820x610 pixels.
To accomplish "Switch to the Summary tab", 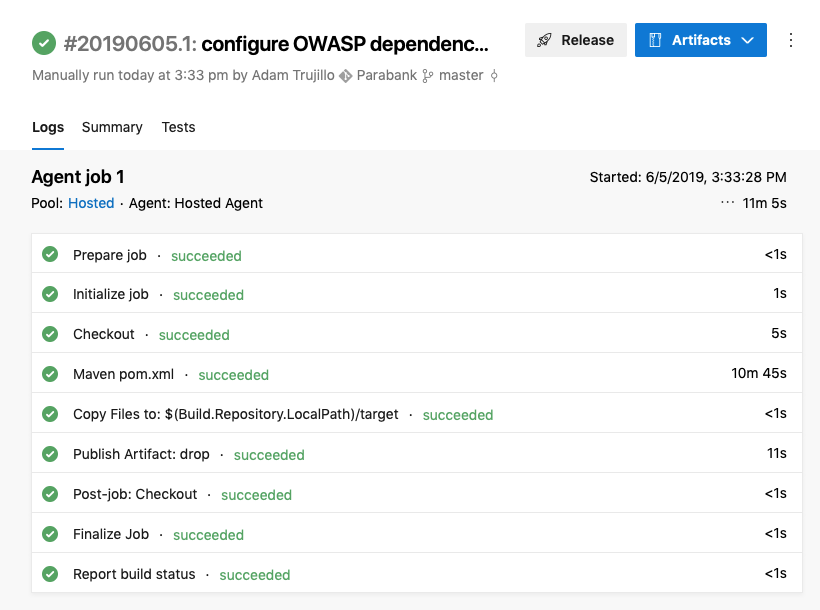I will point(112,127).
